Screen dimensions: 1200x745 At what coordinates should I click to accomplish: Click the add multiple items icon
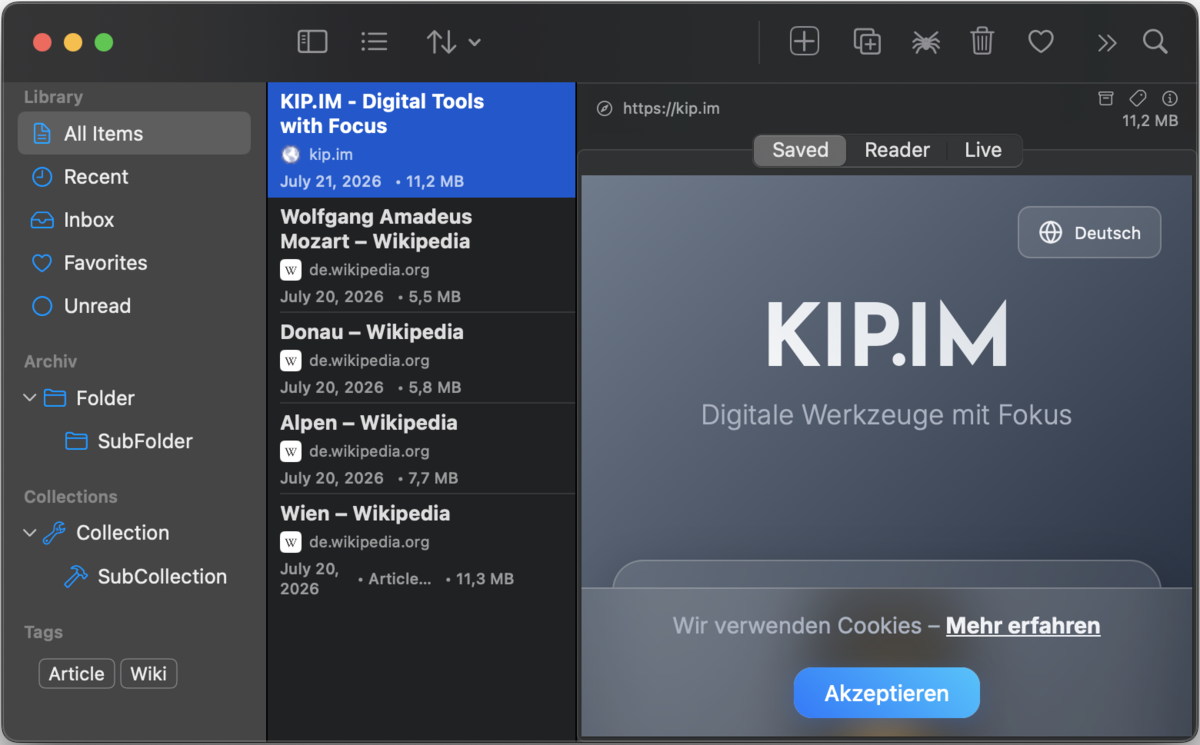[x=866, y=41]
